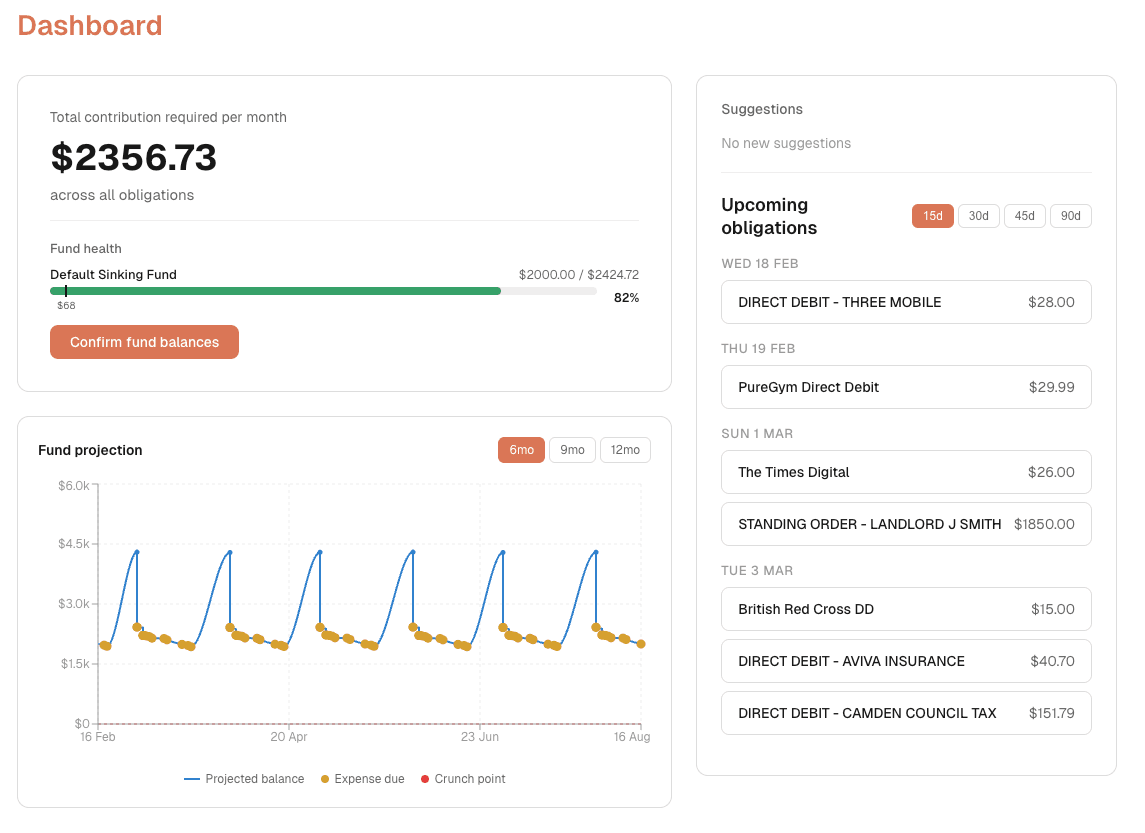Select the 90d obligations filter

pos(1070,215)
